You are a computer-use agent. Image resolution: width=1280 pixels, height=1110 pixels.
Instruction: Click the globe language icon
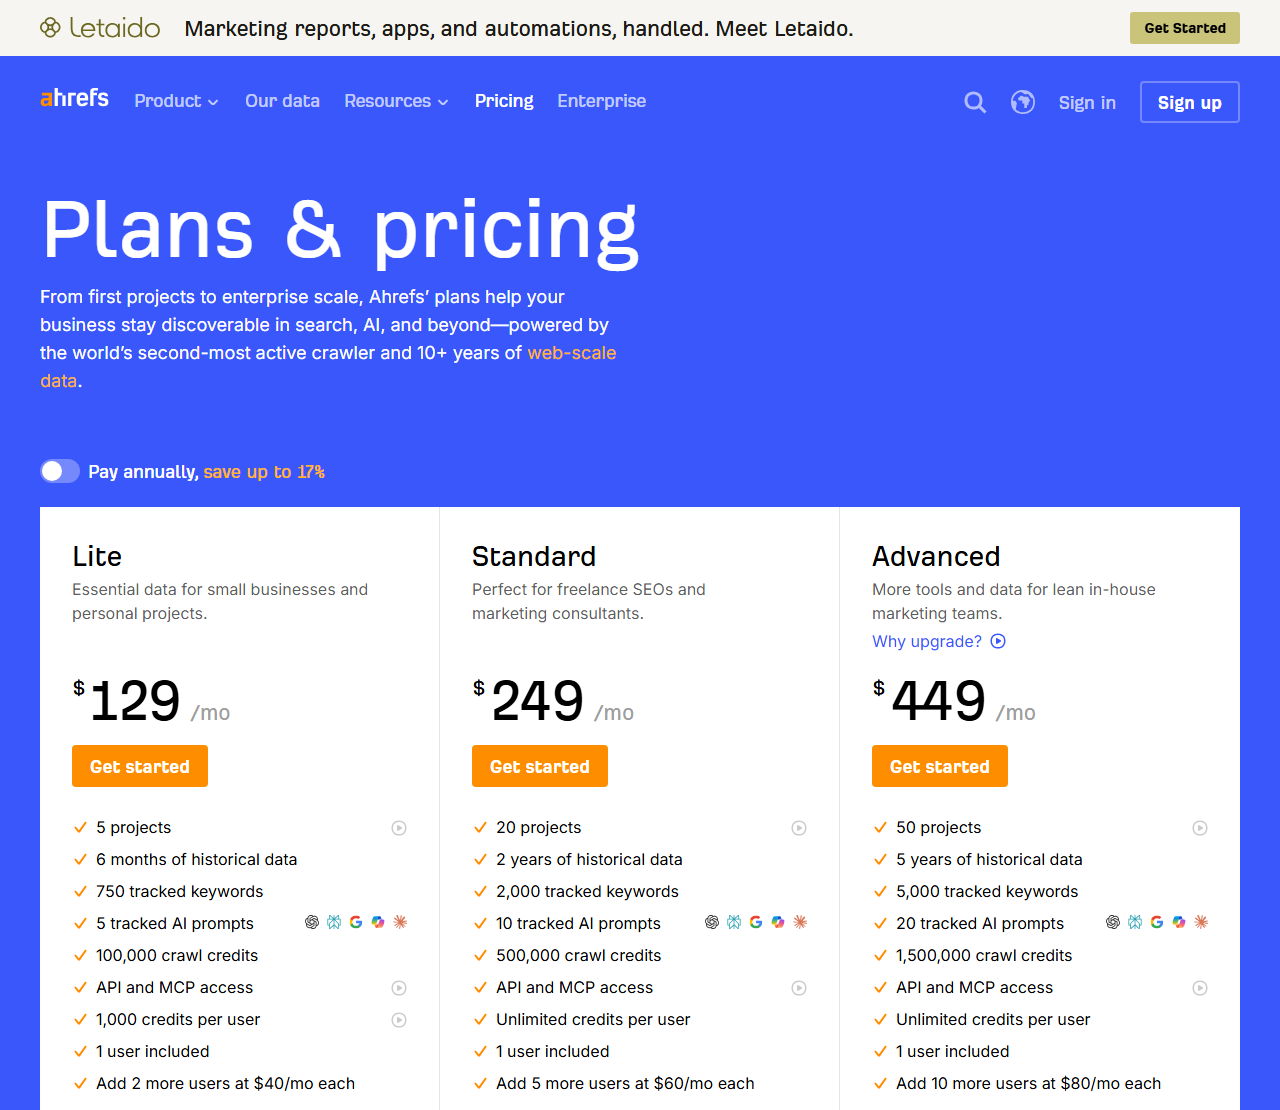[1022, 102]
